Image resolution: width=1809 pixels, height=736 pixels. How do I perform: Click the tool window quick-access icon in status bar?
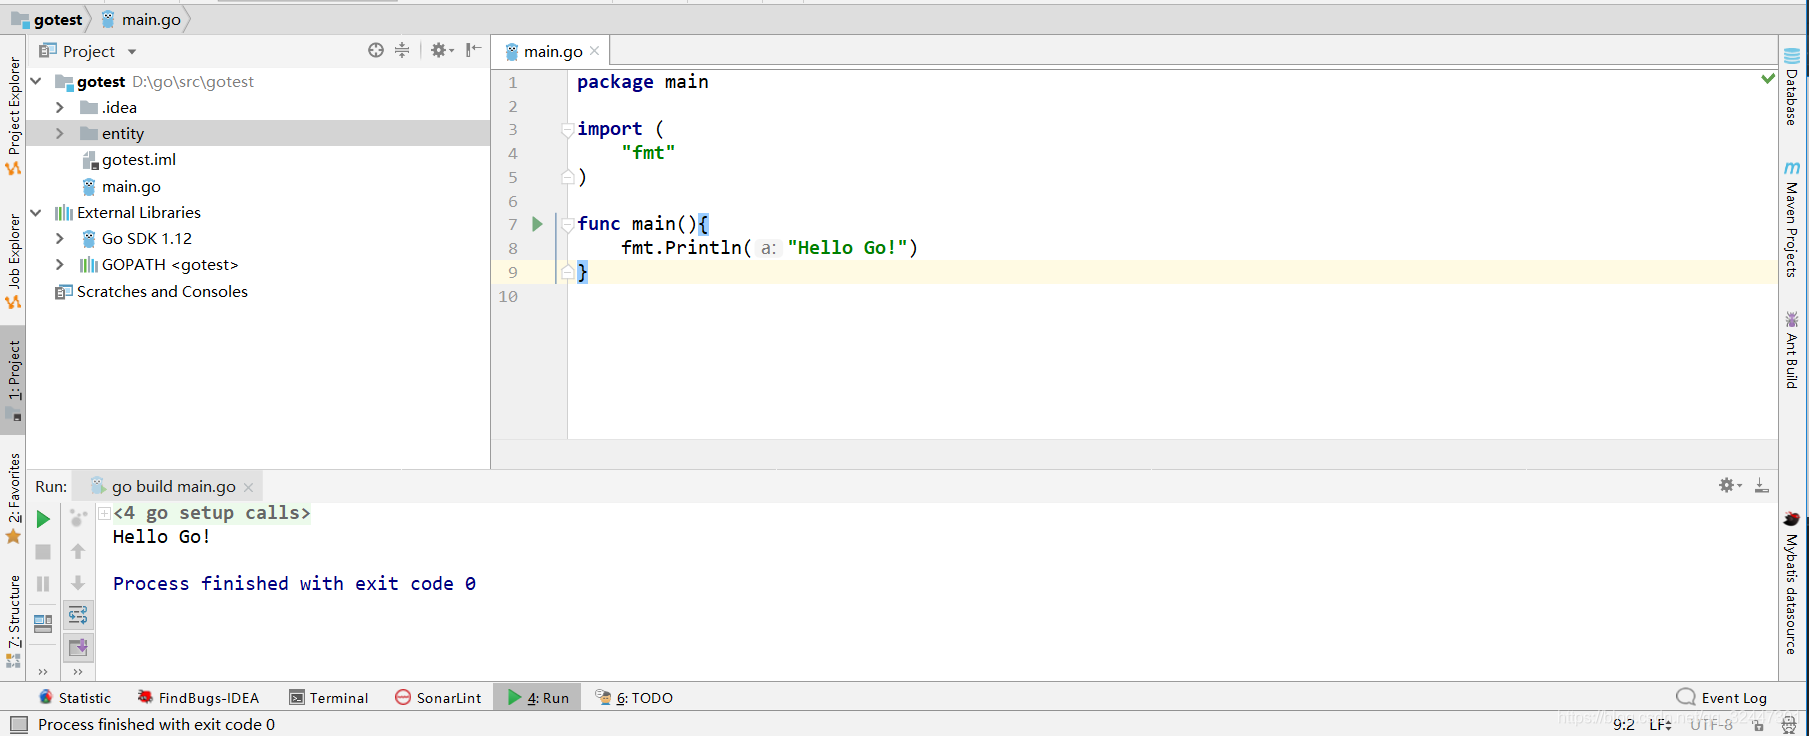click(x=19, y=725)
